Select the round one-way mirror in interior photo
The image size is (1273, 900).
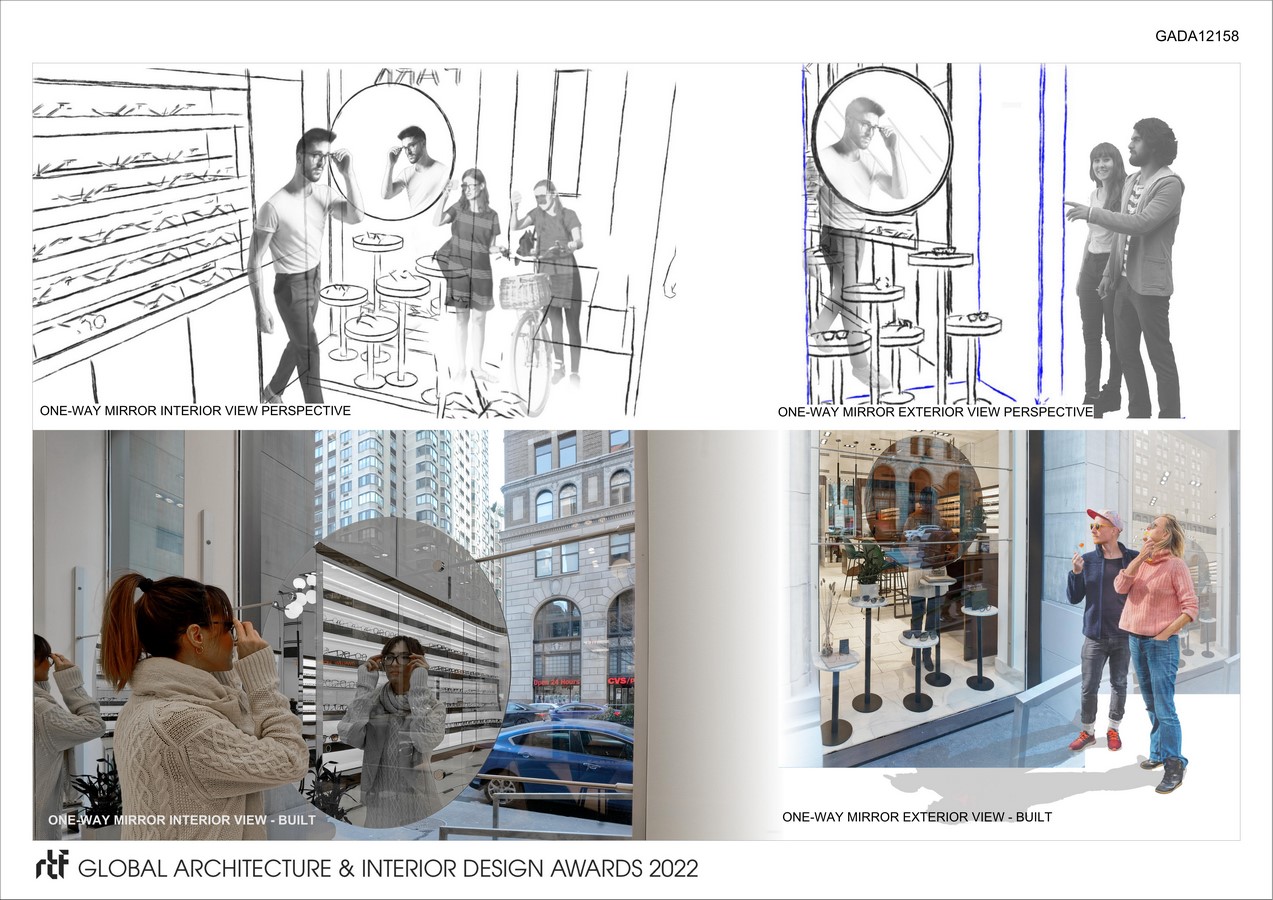click(x=410, y=670)
